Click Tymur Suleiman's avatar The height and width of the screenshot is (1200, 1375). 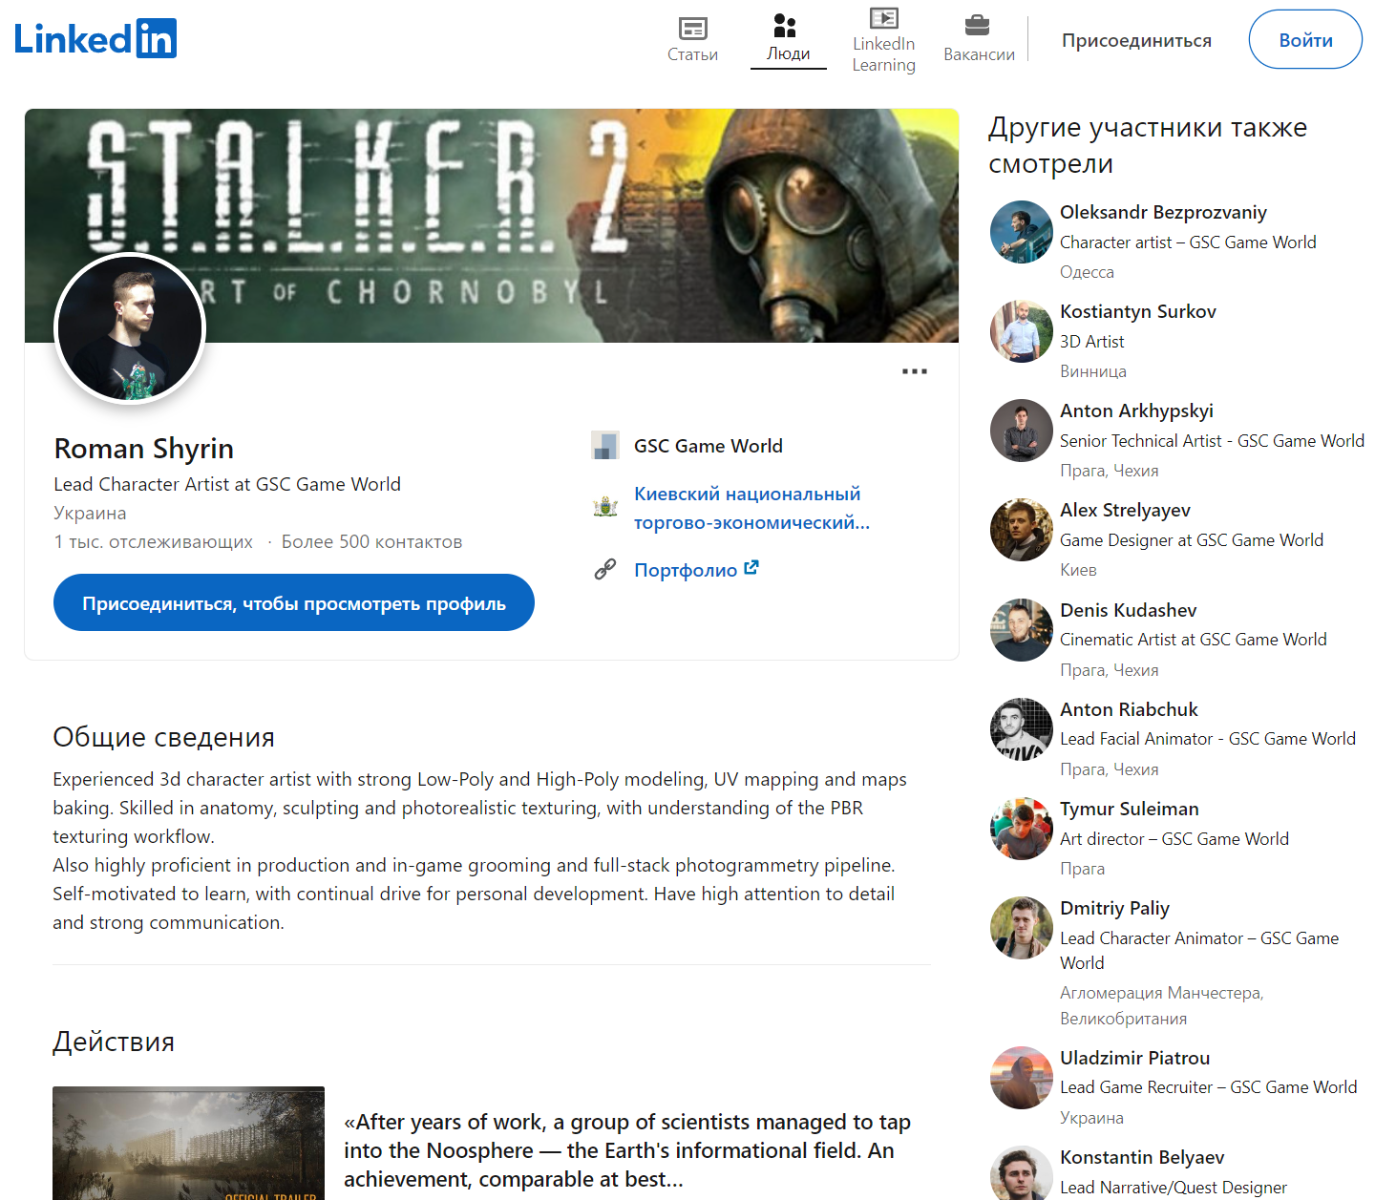point(1021,829)
